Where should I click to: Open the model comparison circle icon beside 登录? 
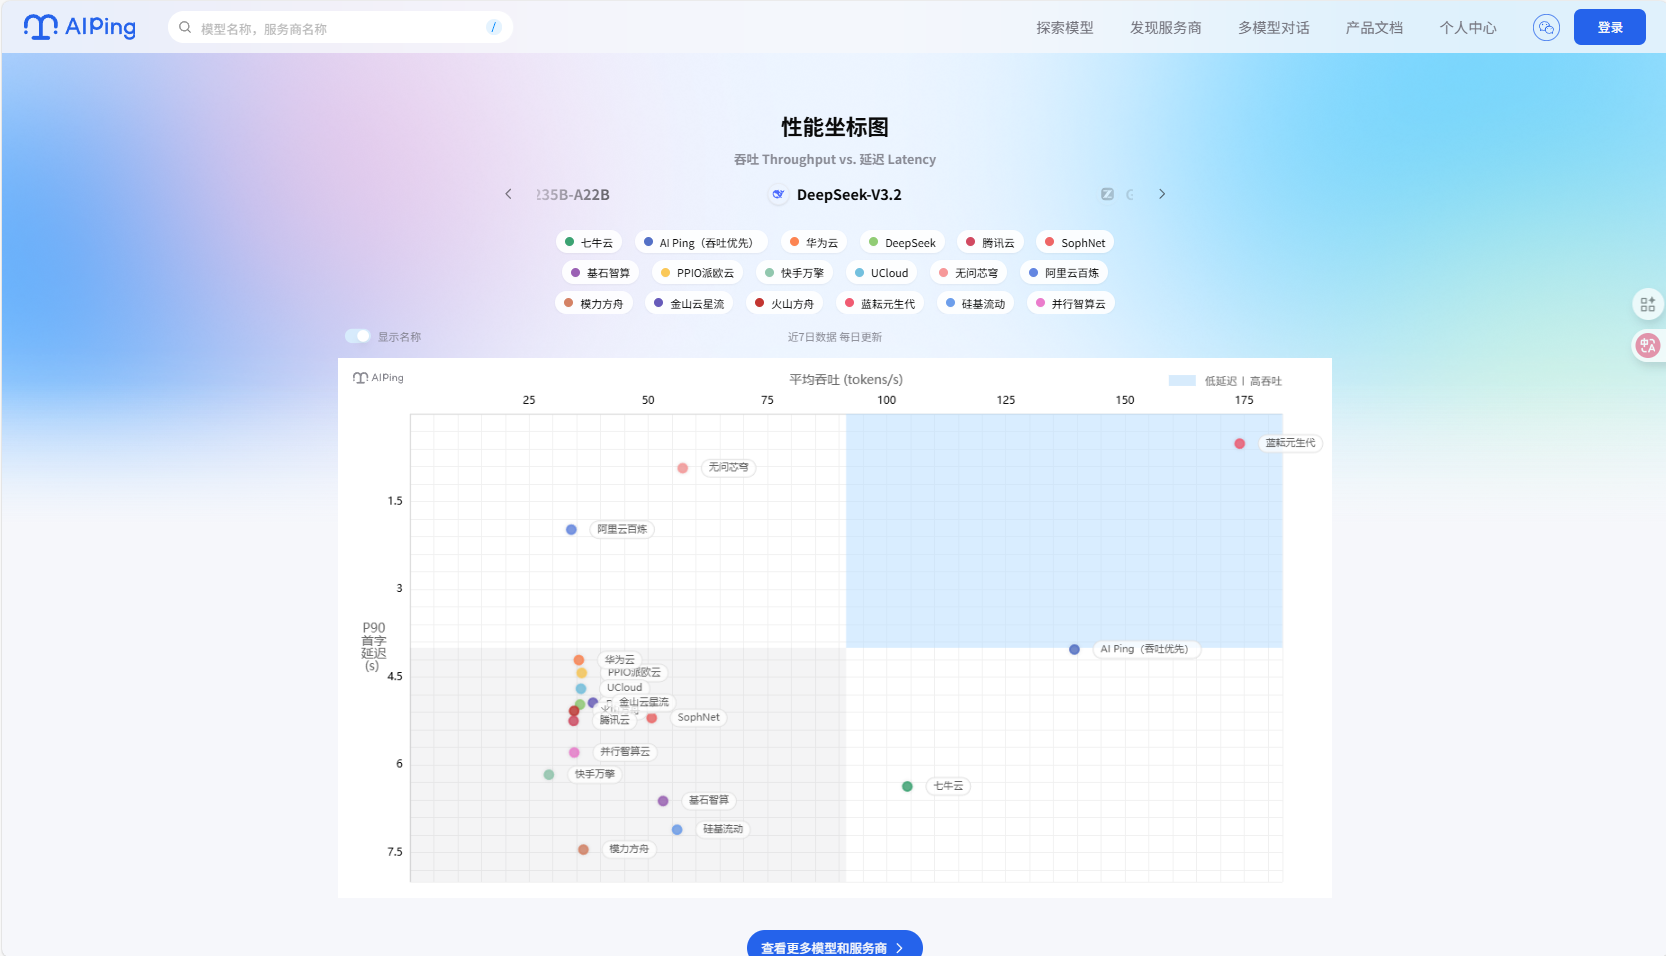[x=1546, y=27]
